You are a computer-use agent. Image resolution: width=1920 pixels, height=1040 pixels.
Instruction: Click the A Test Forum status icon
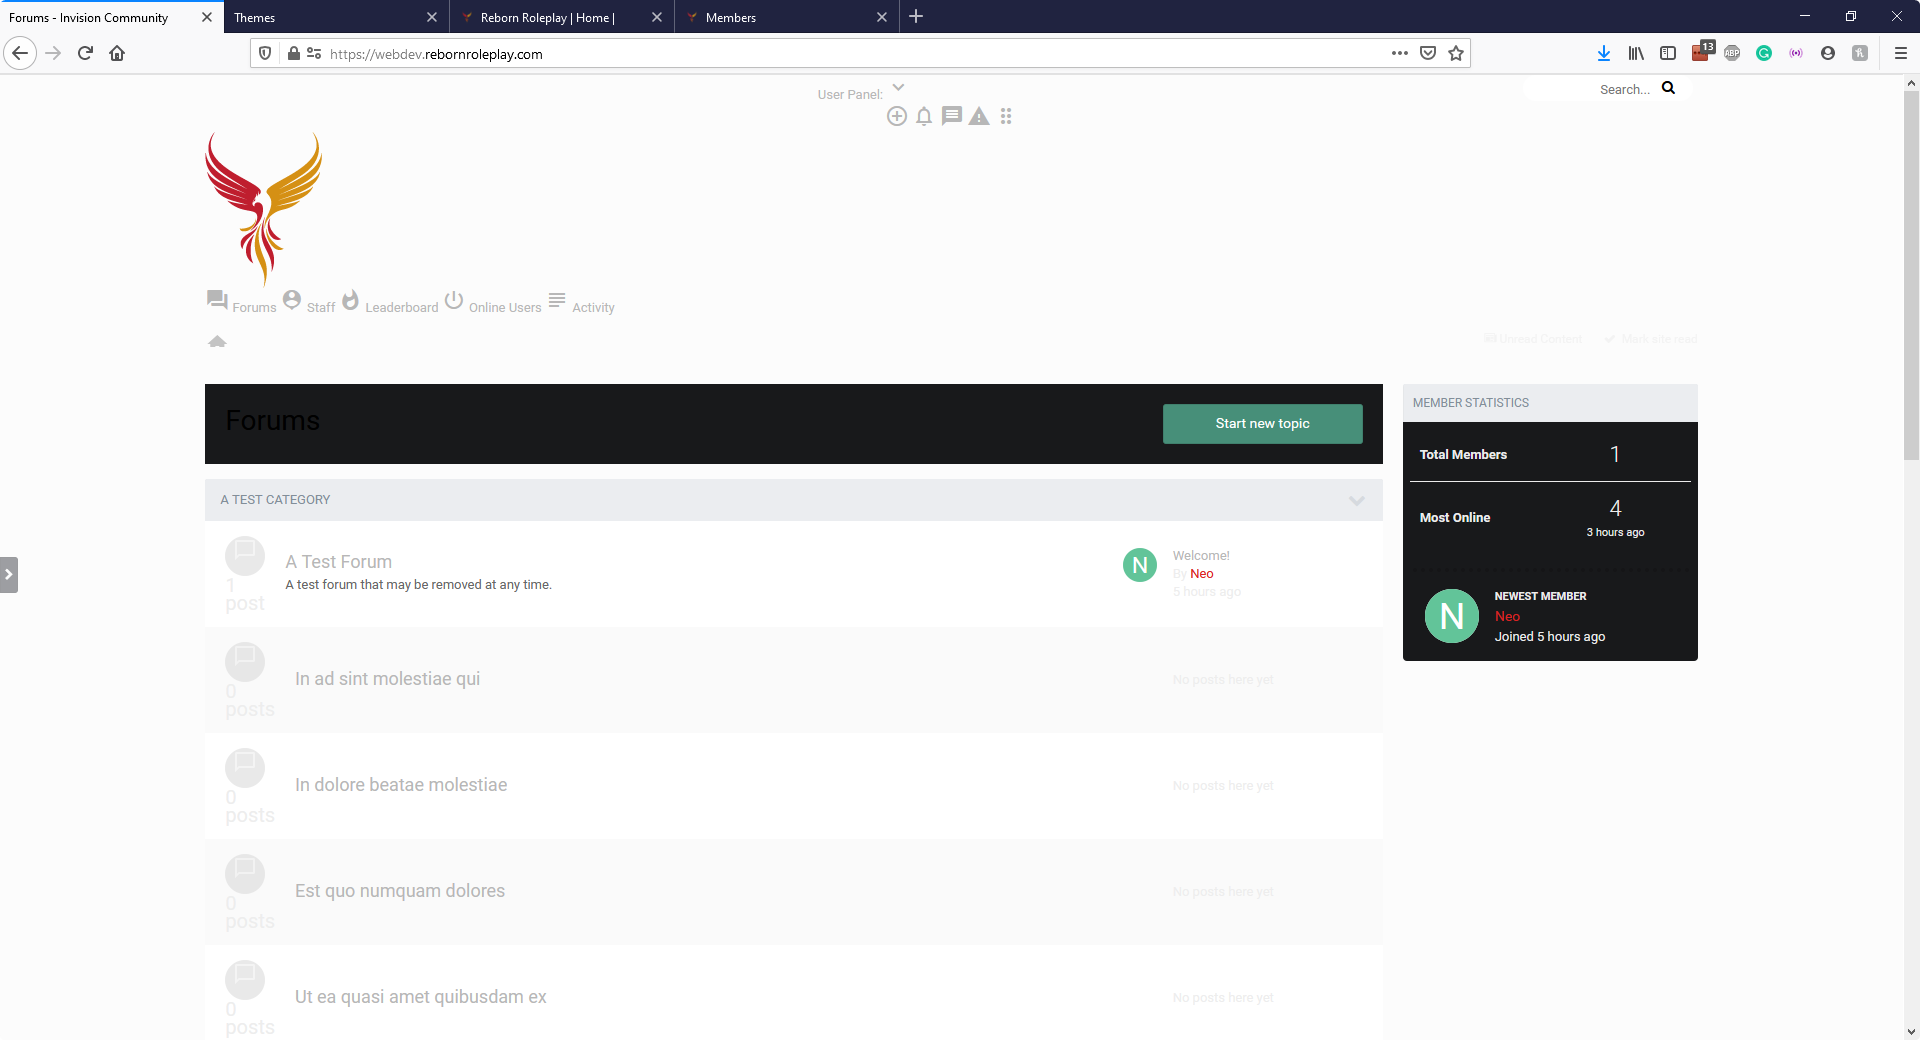tap(245, 556)
